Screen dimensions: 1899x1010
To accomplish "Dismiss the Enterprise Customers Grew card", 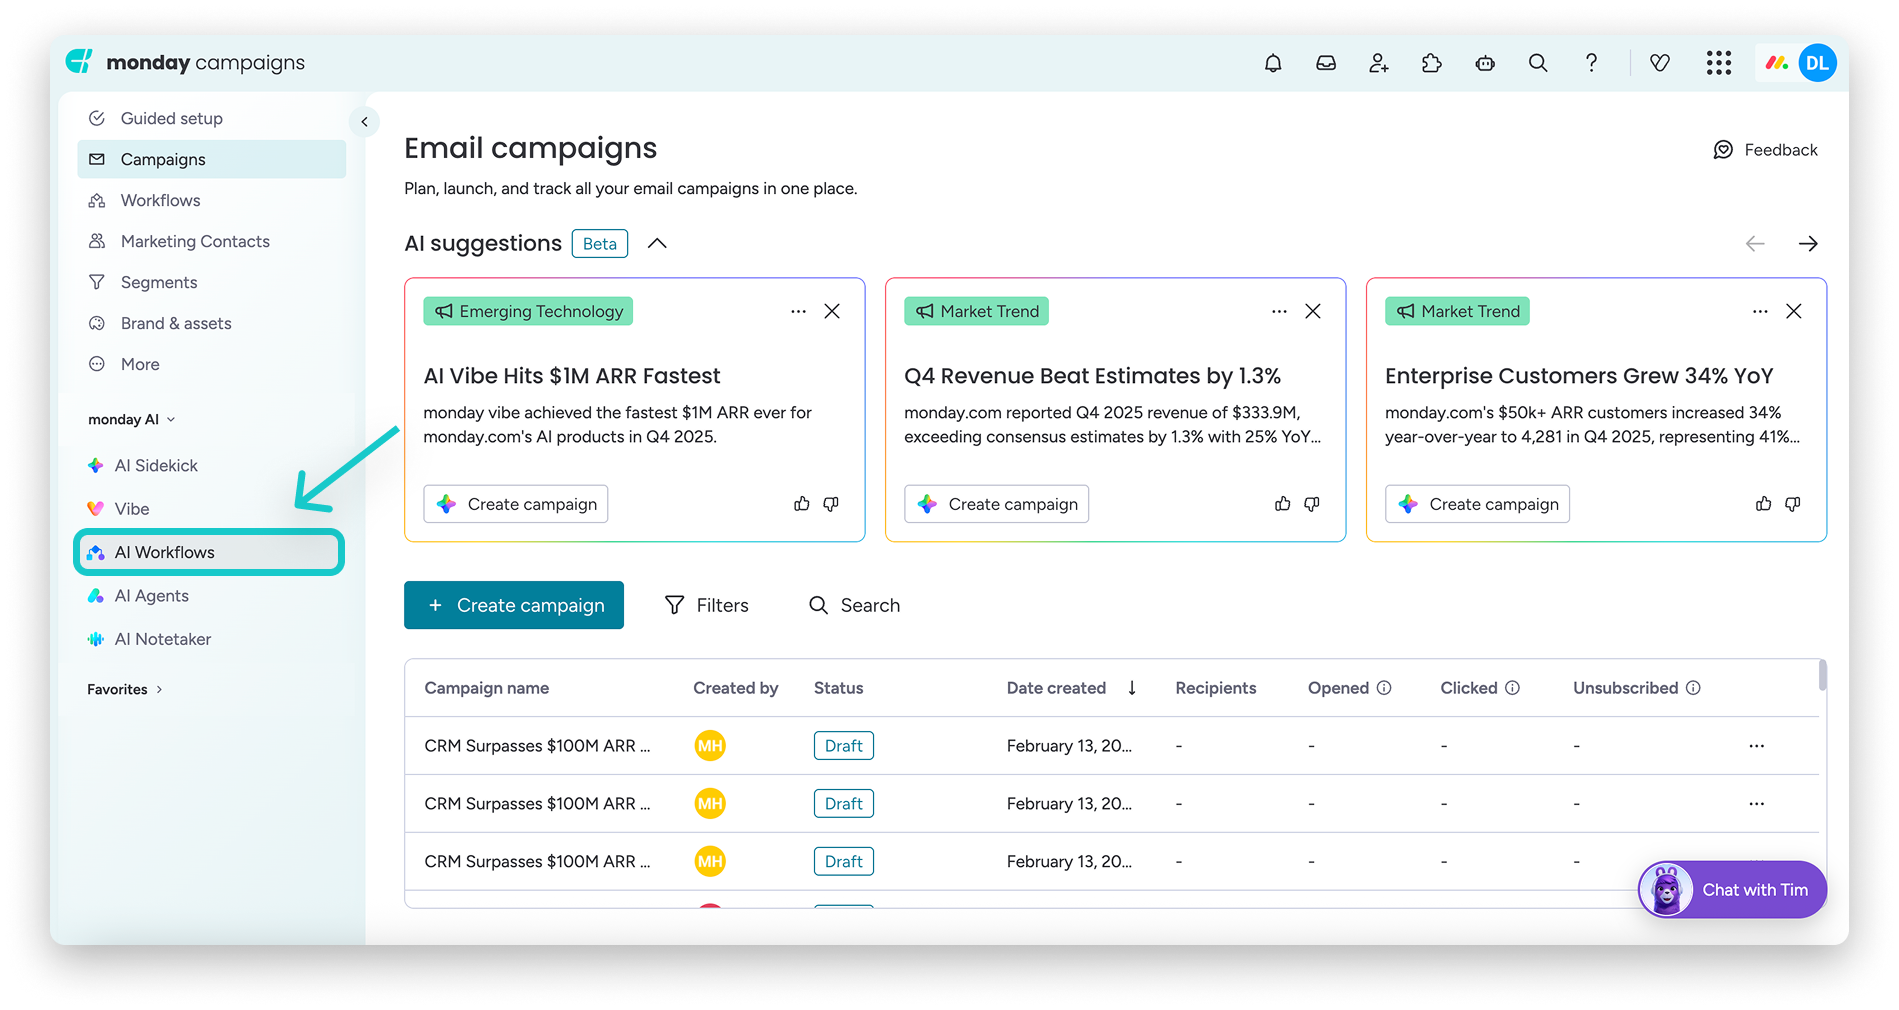I will (1794, 311).
